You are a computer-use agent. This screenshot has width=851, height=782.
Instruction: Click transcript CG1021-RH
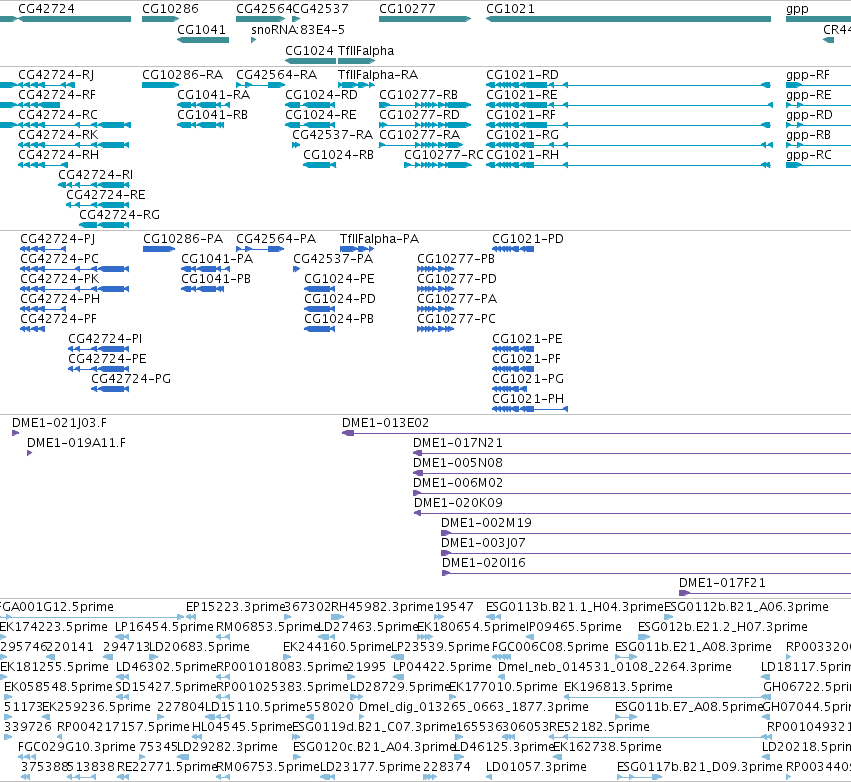(x=522, y=155)
